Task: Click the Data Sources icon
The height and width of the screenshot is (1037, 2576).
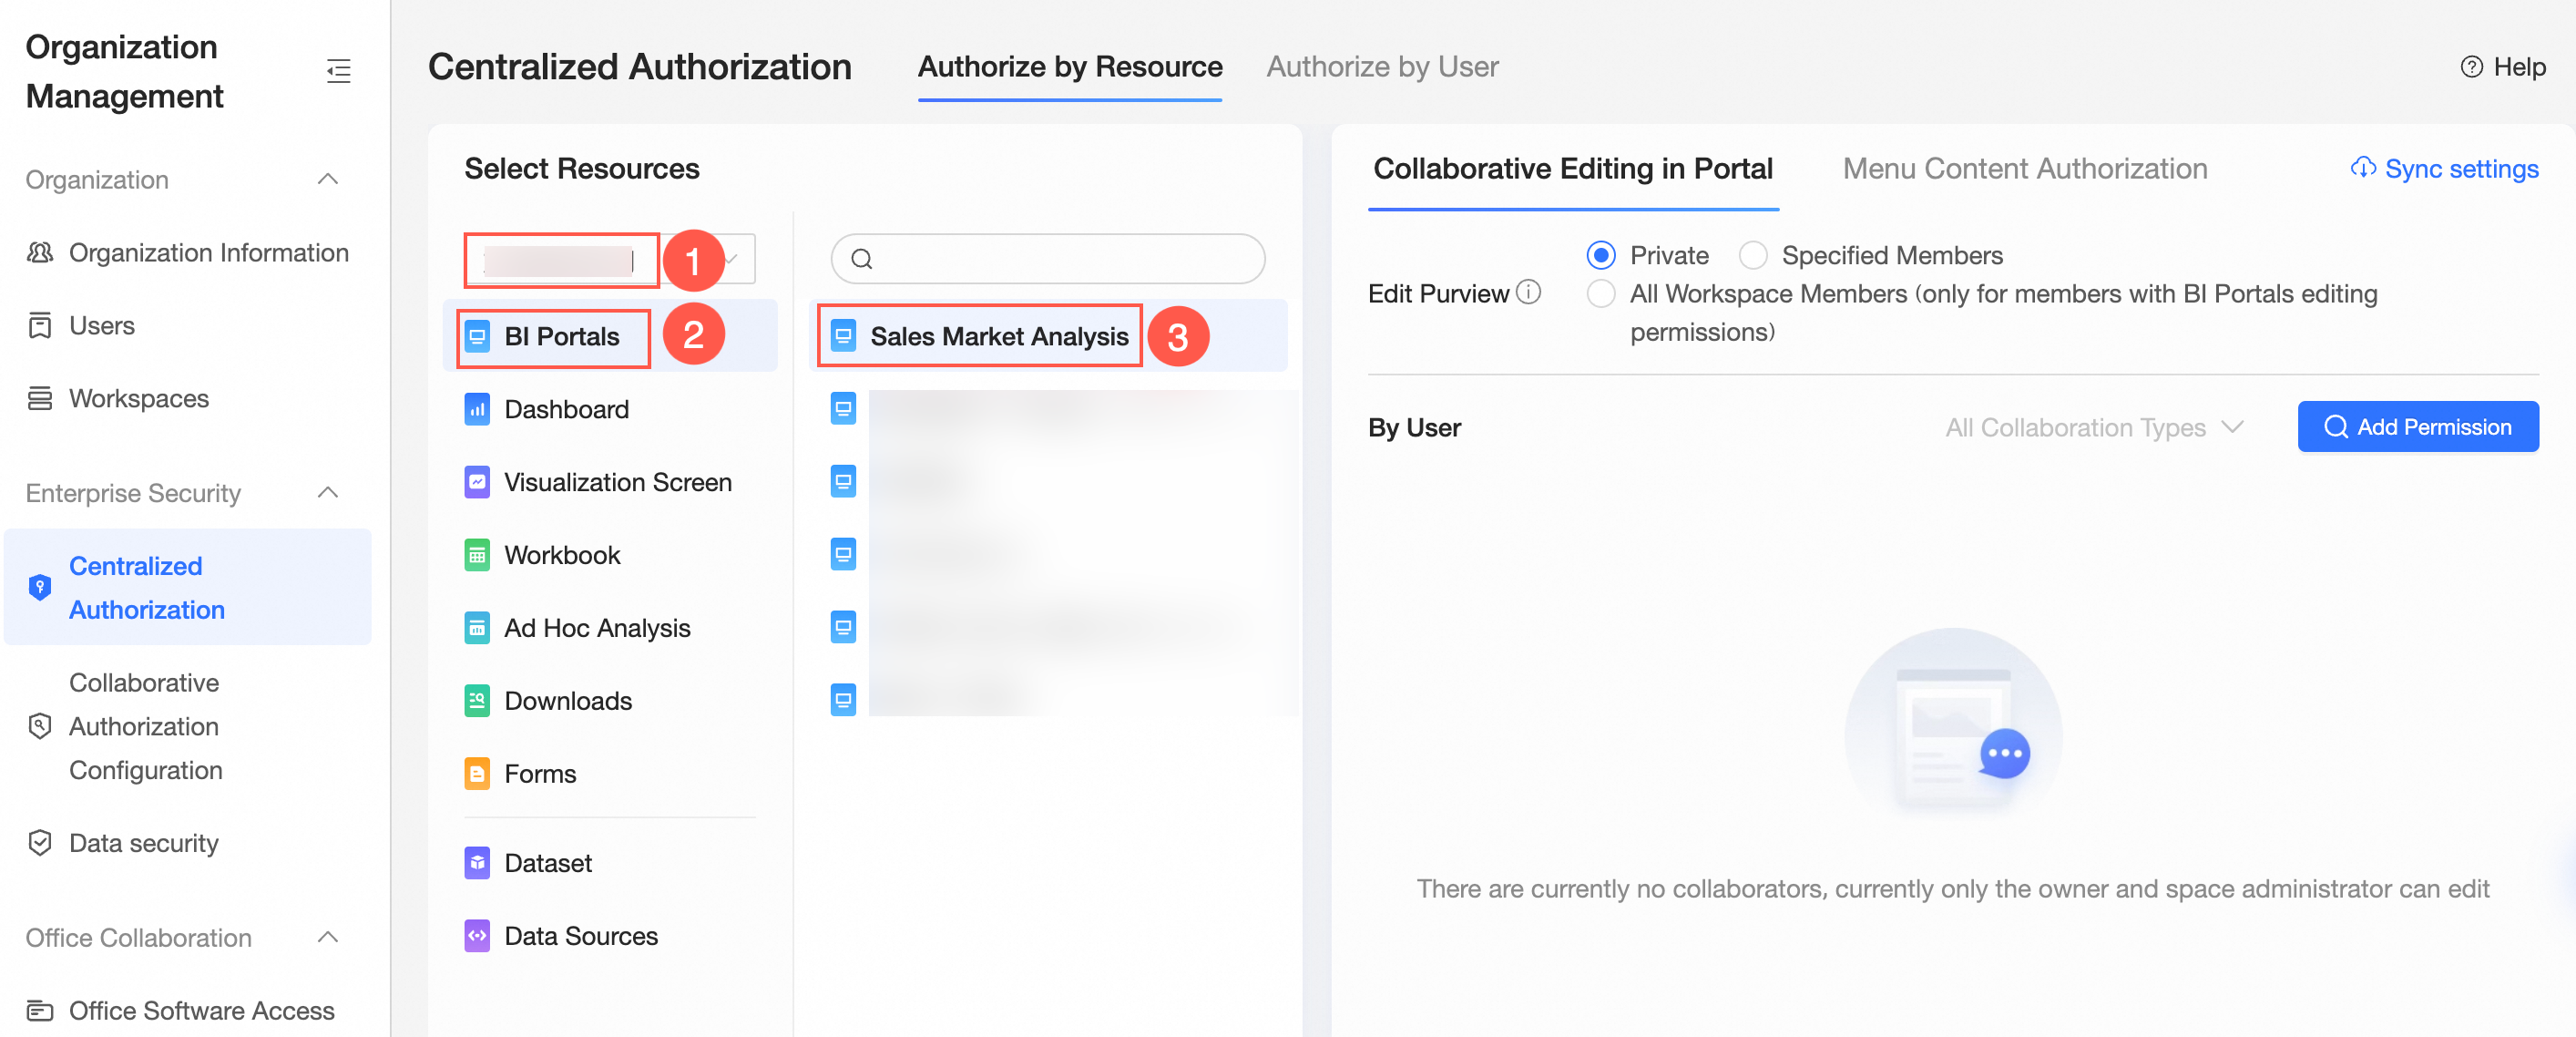Action: click(x=477, y=936)
